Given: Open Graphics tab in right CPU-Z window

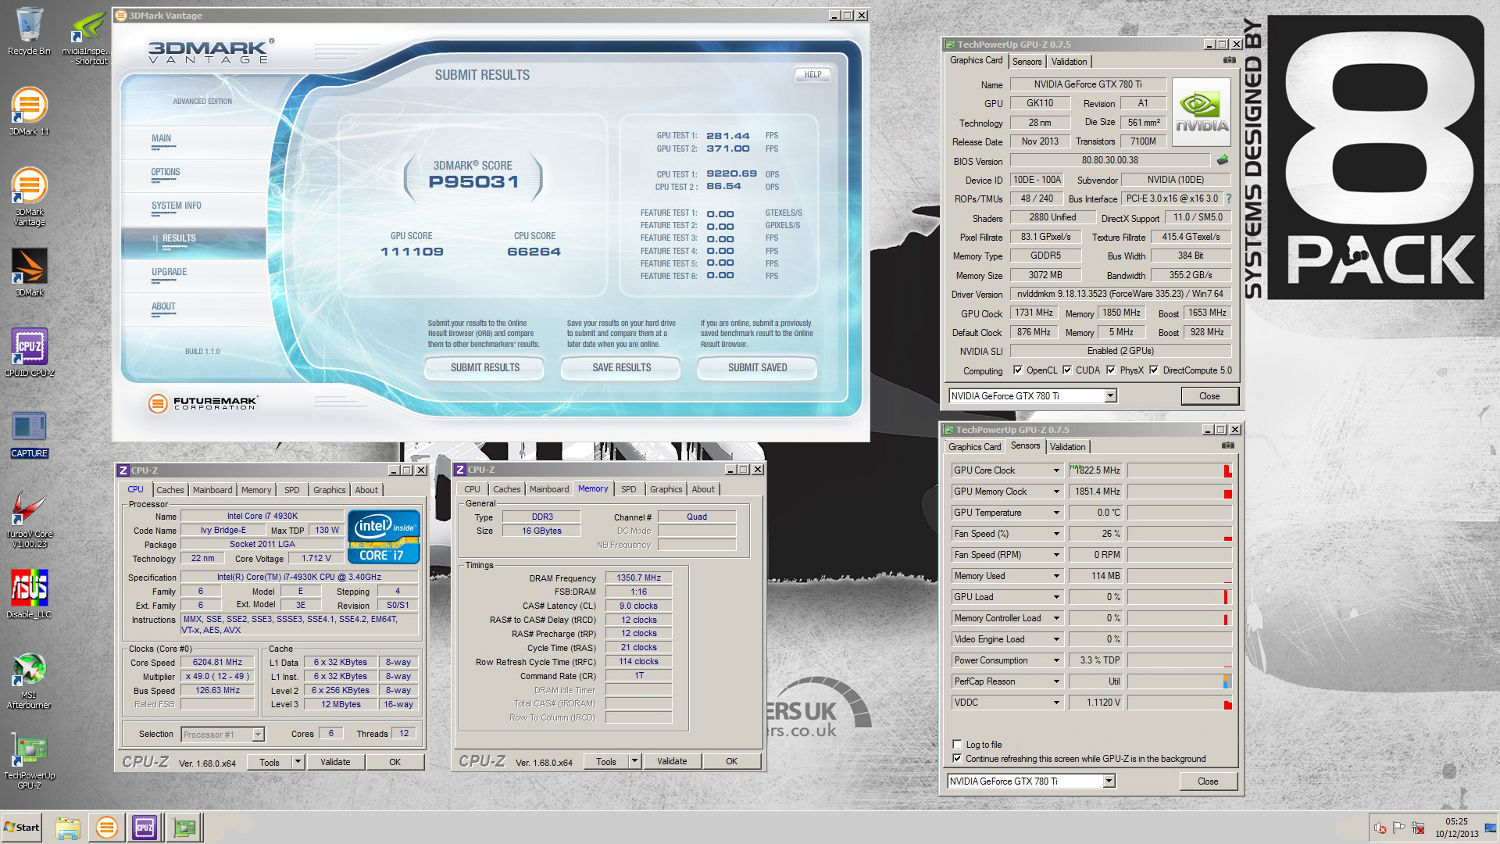Looking at the screenshot, I should (666, 489).
